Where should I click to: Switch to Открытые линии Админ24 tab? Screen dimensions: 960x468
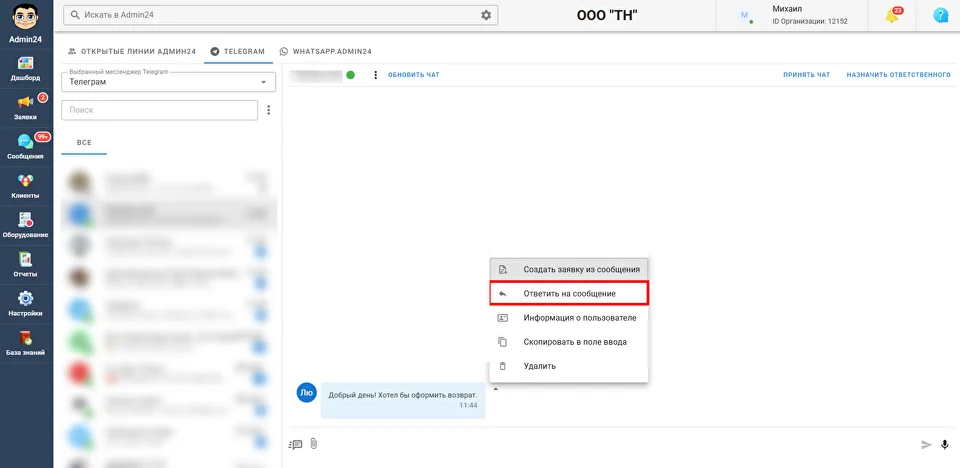point(132,51)
